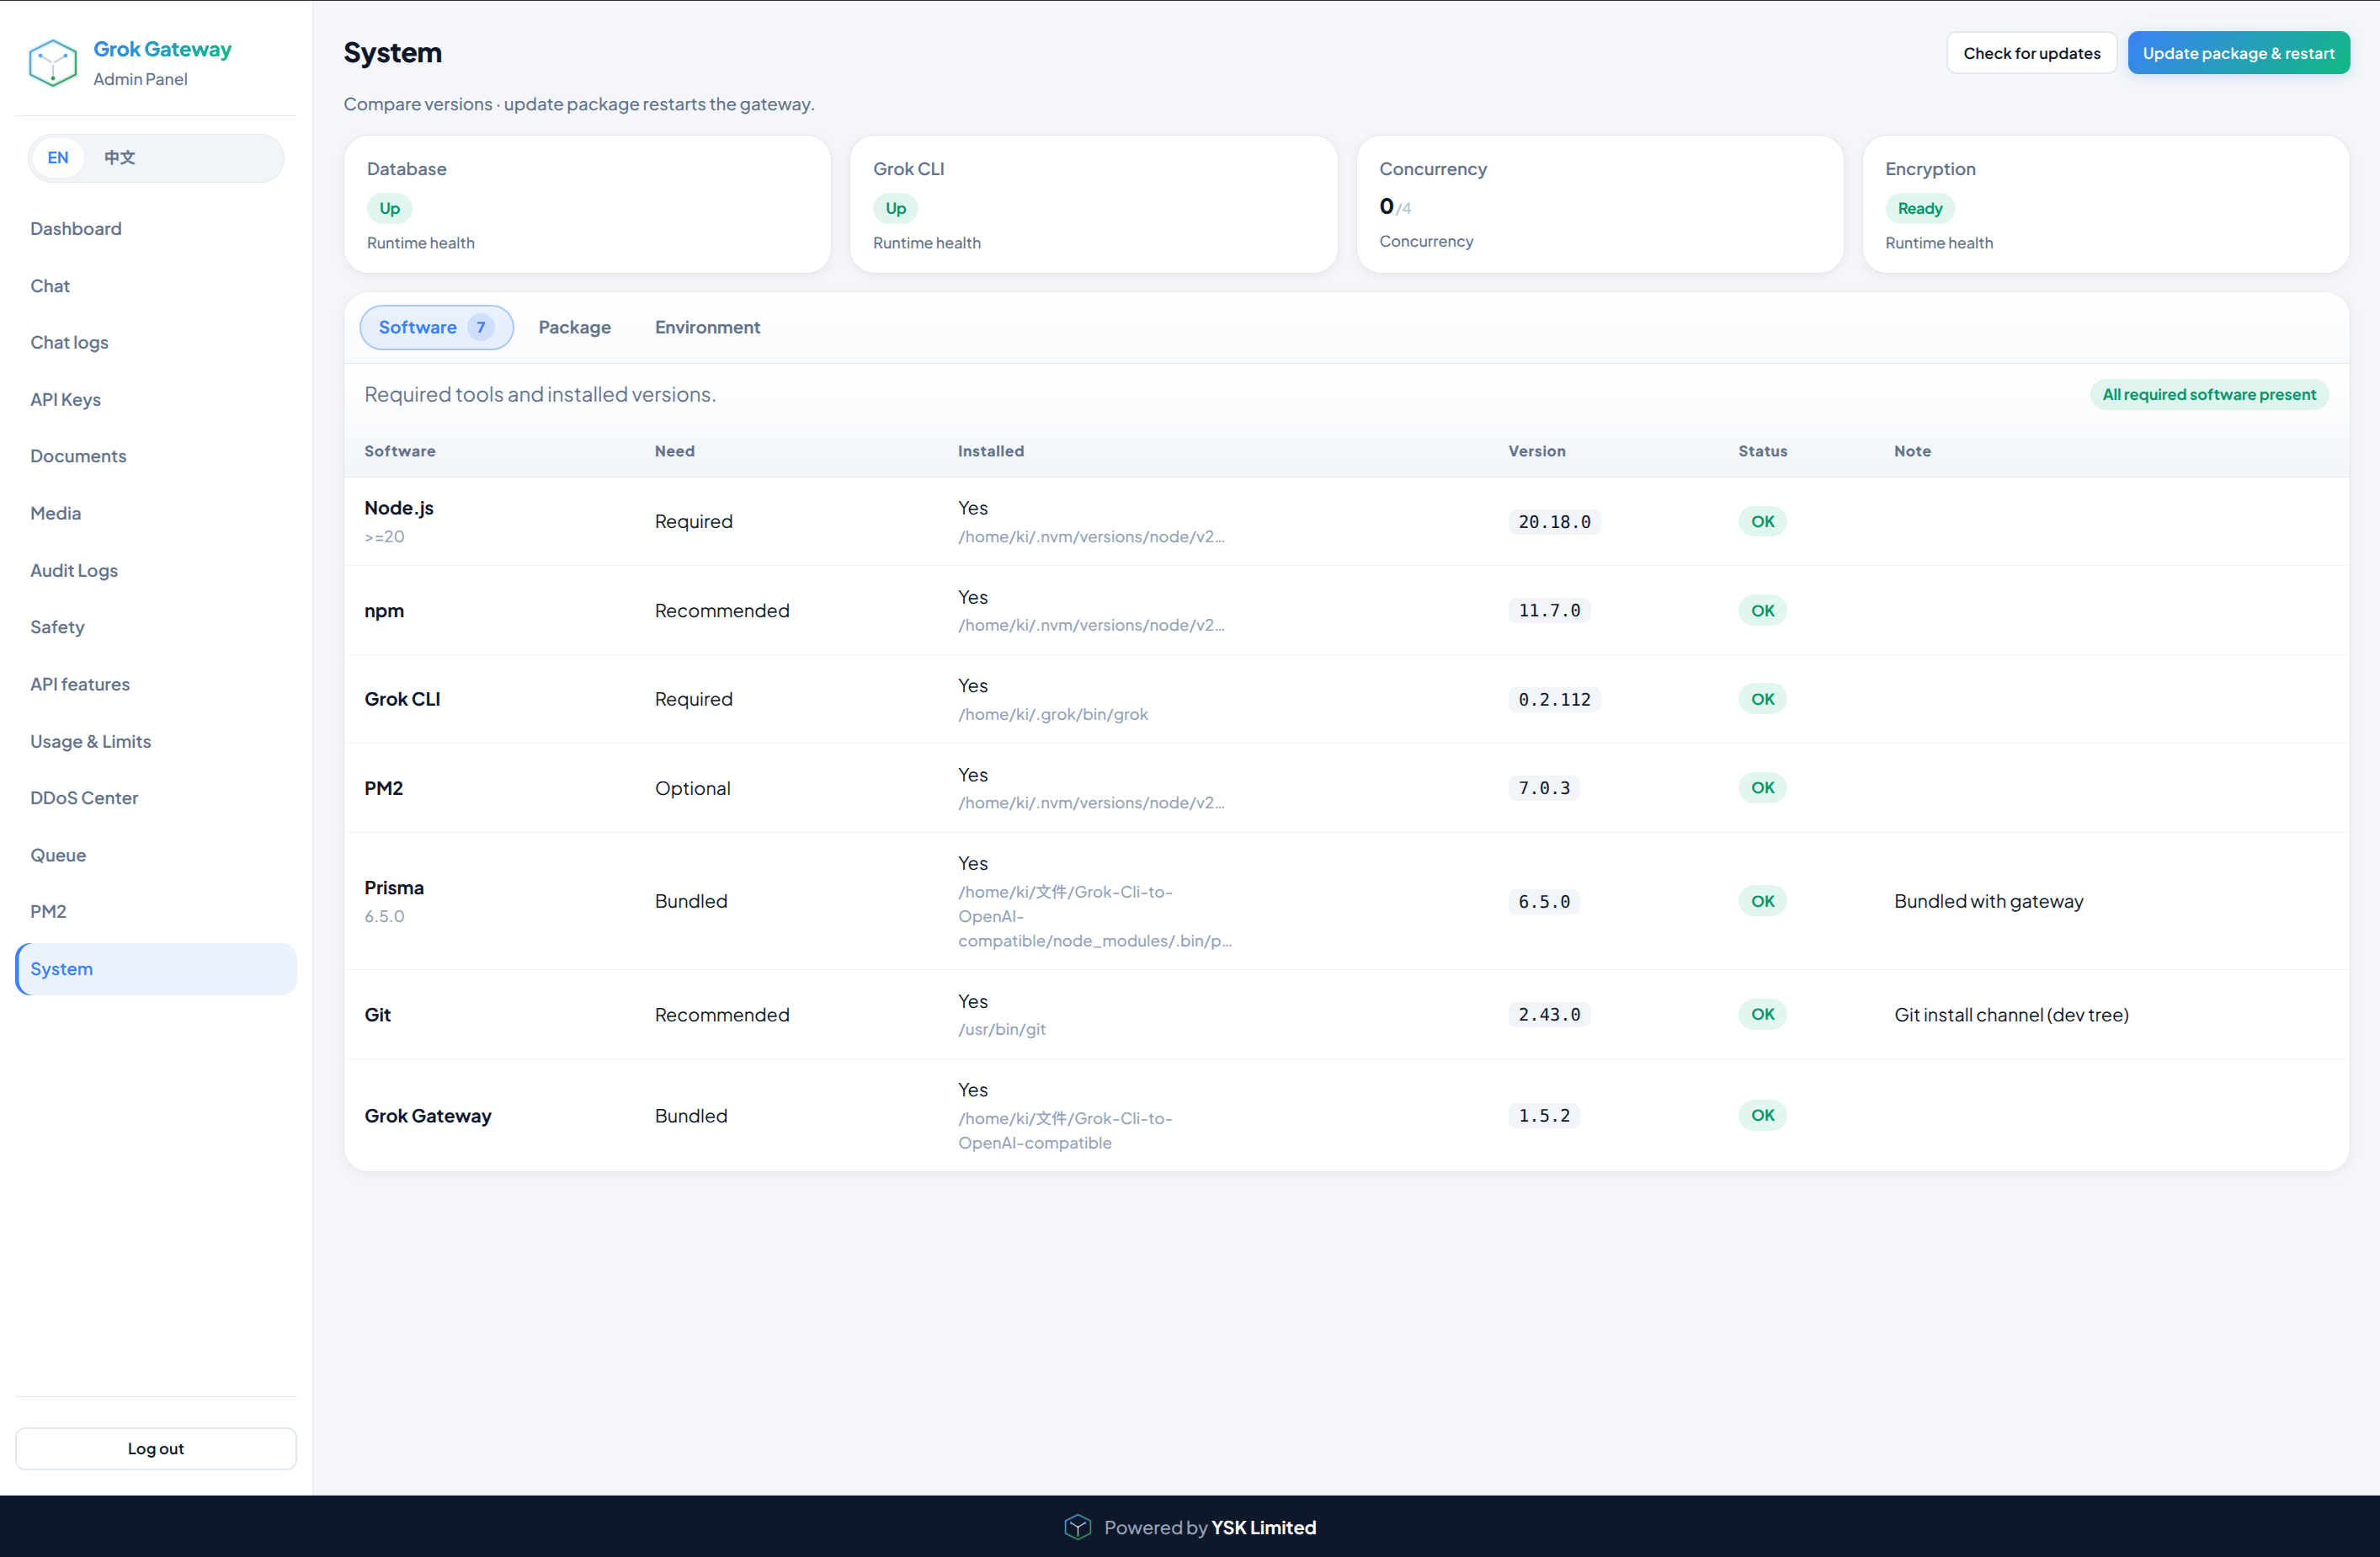Click the Log out button

tap(156, 1449)
